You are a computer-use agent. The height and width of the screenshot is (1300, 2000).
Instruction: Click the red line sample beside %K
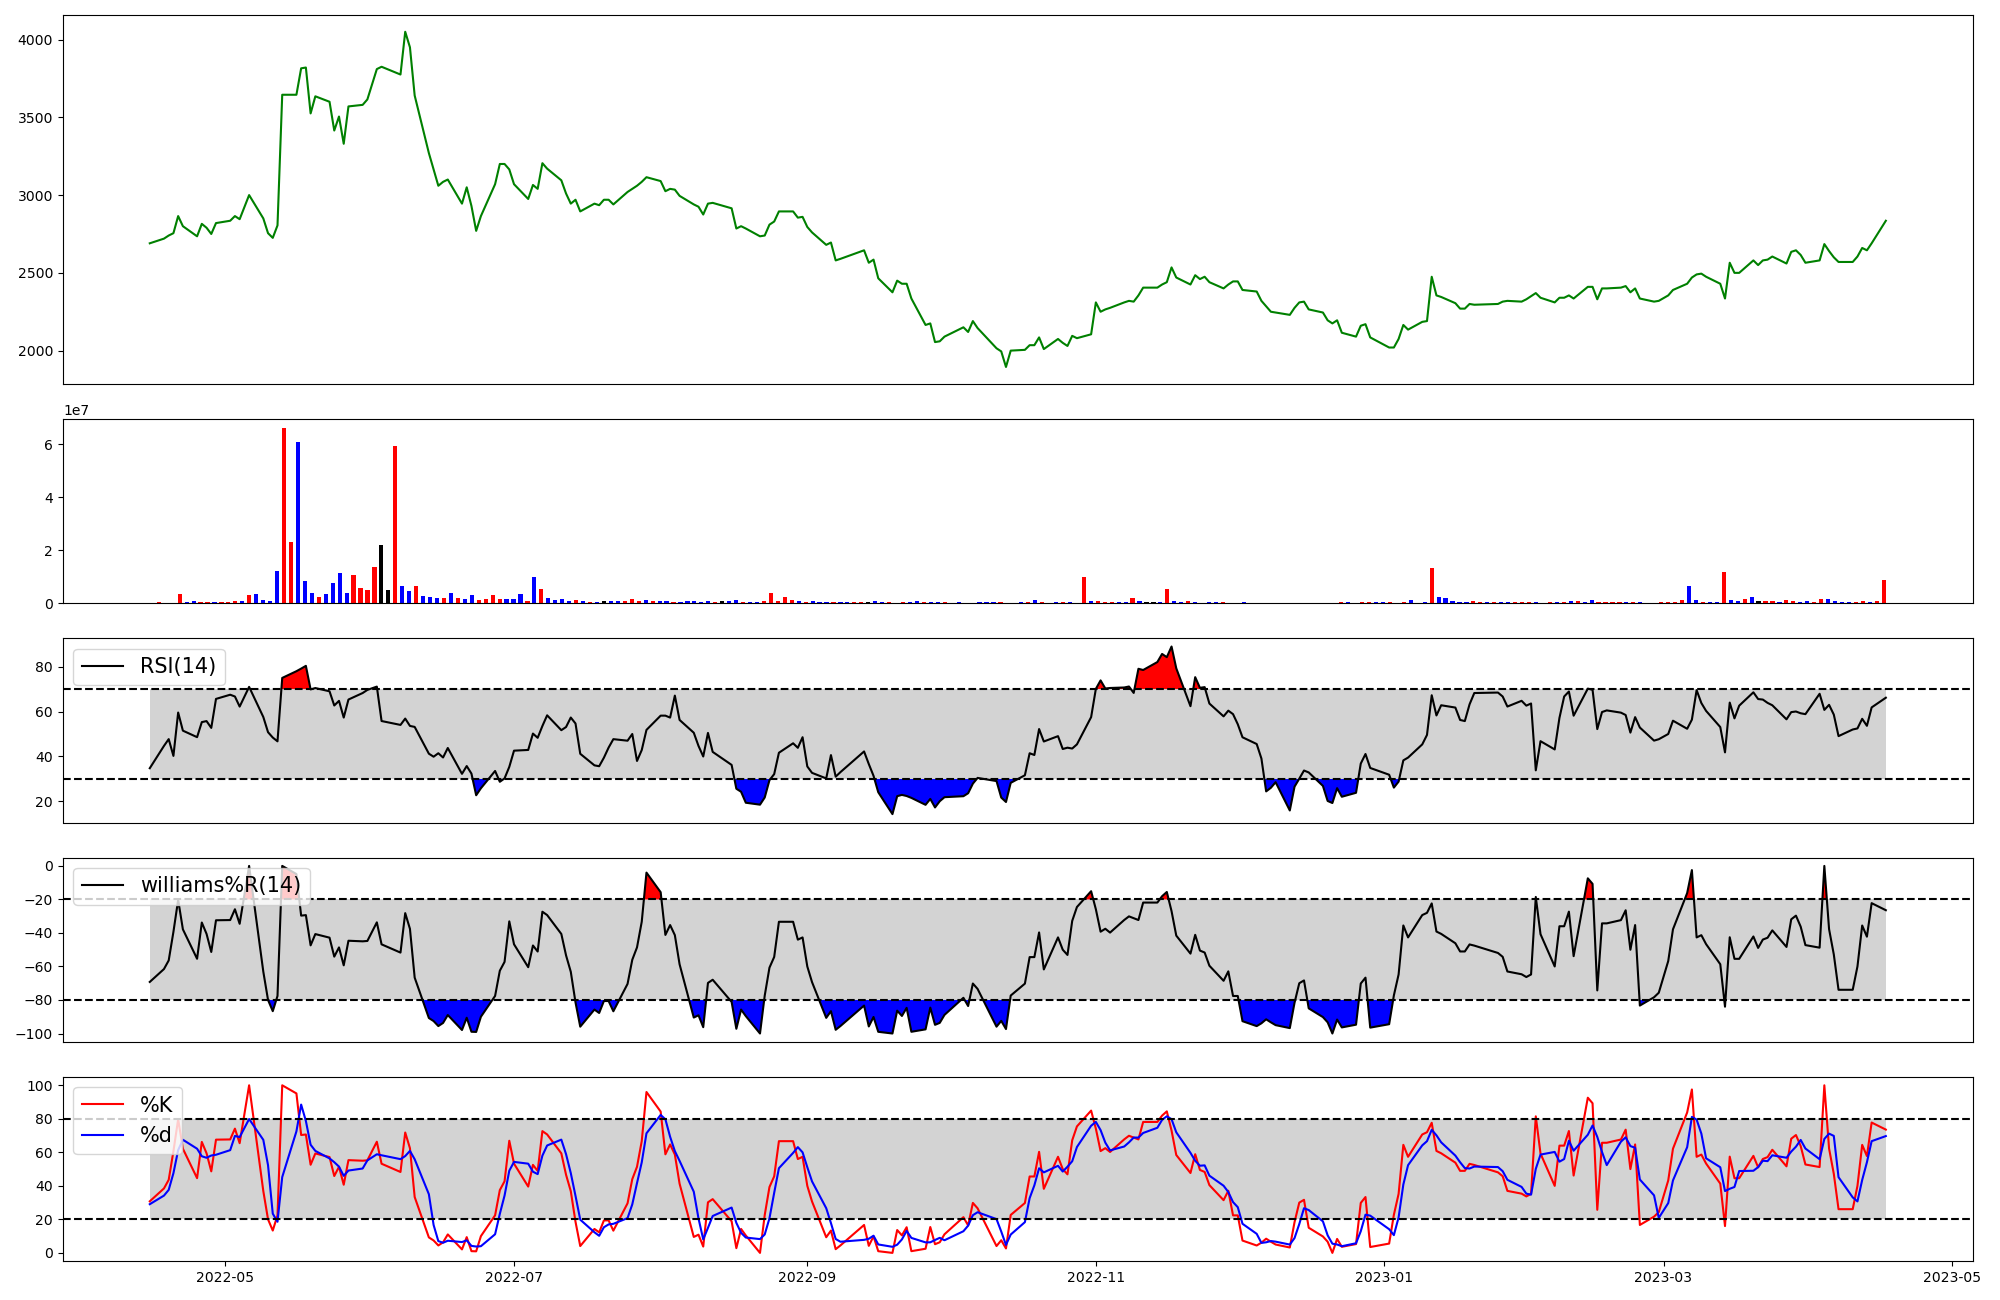(103, 1105)
